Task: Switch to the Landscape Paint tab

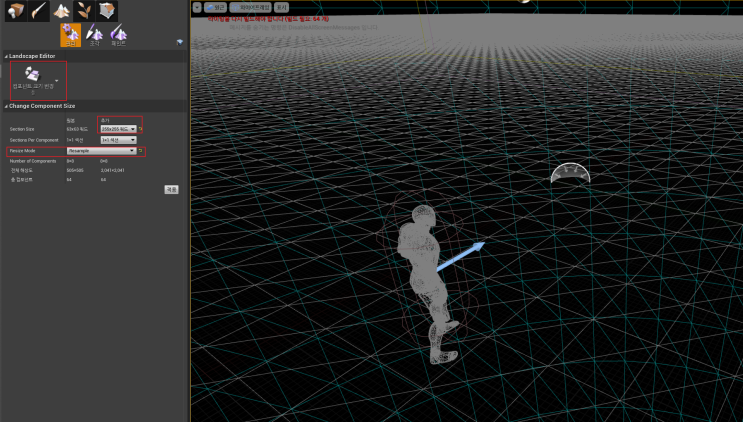Action: (119, 36)
